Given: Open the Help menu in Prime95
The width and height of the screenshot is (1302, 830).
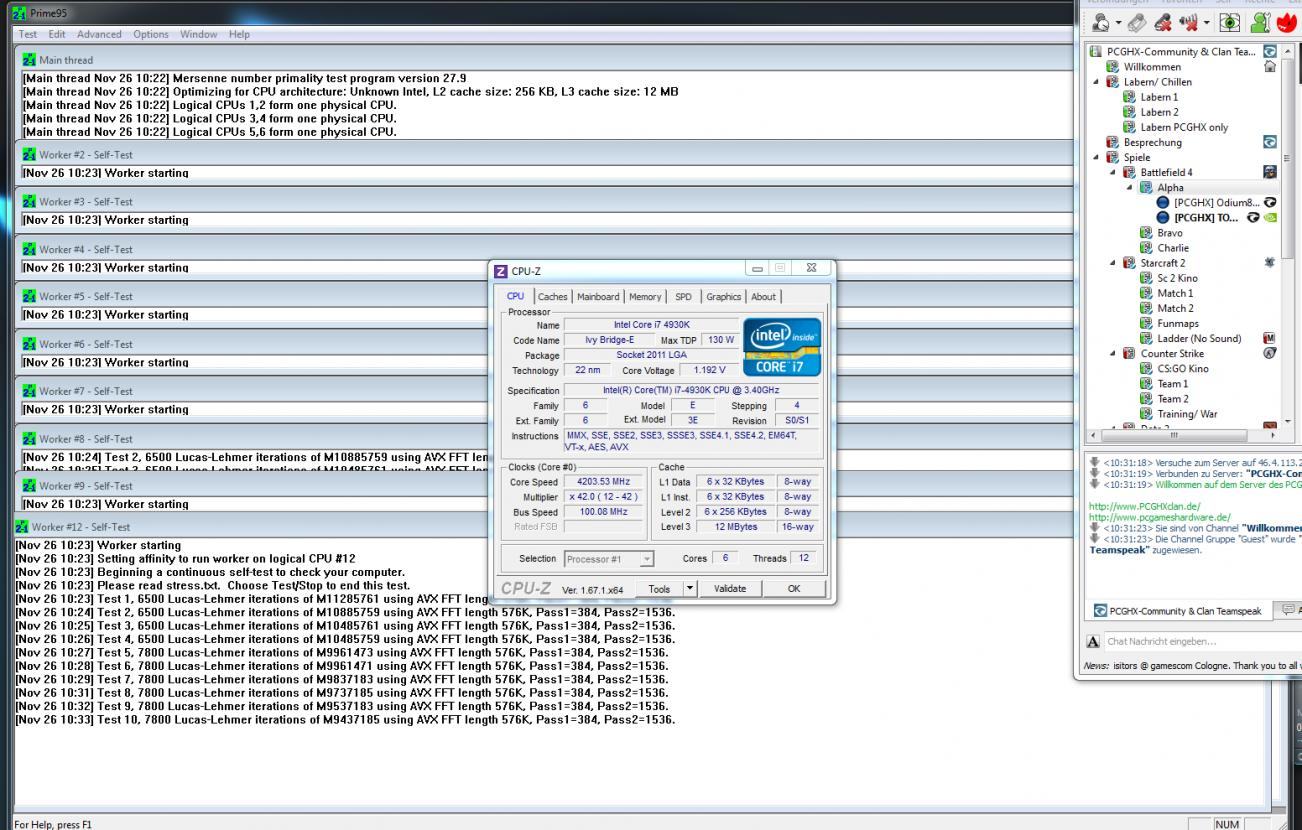Looking at the screenshot, I should tap(239, 34).
